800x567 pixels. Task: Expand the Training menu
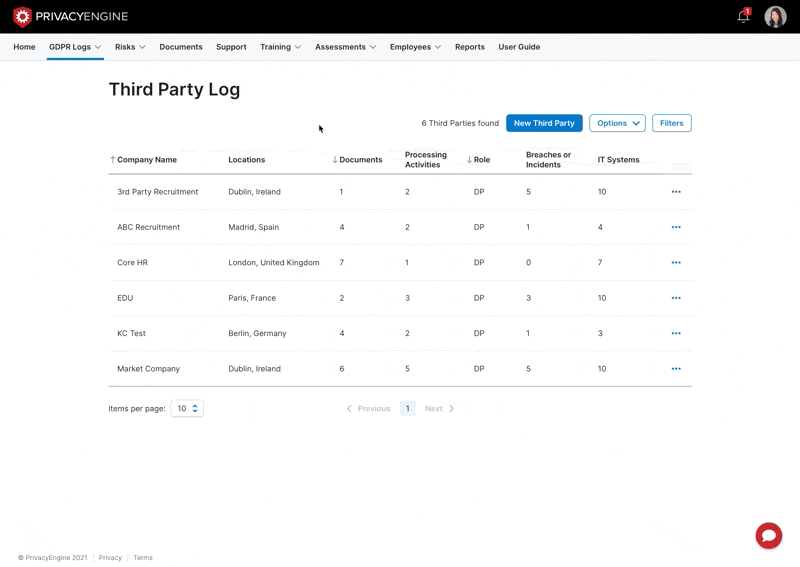(x=281, y=47)
